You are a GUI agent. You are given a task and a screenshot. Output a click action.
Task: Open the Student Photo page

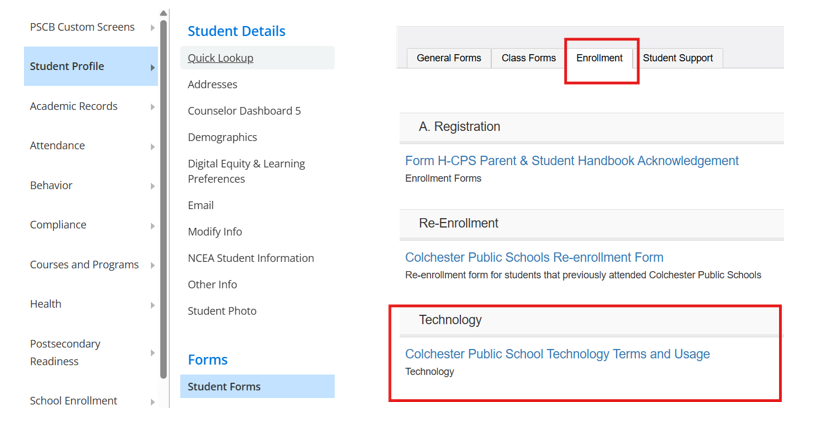click(222, 311)
